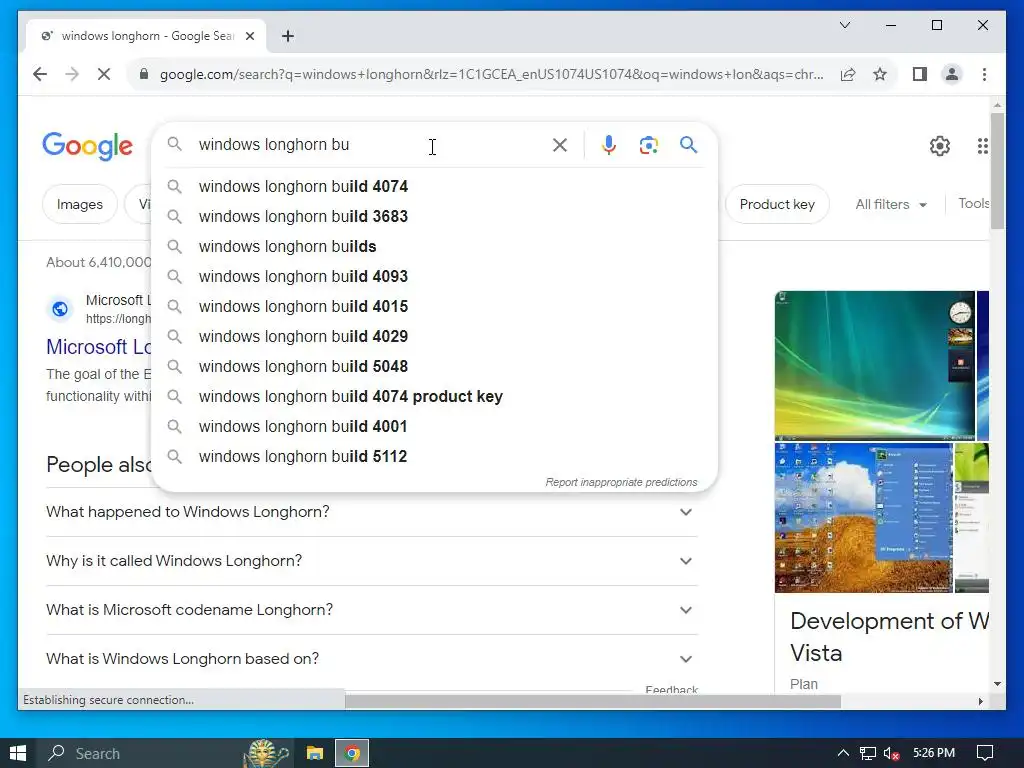
Task: Stop loading the page
Action: tap(104, 74)
